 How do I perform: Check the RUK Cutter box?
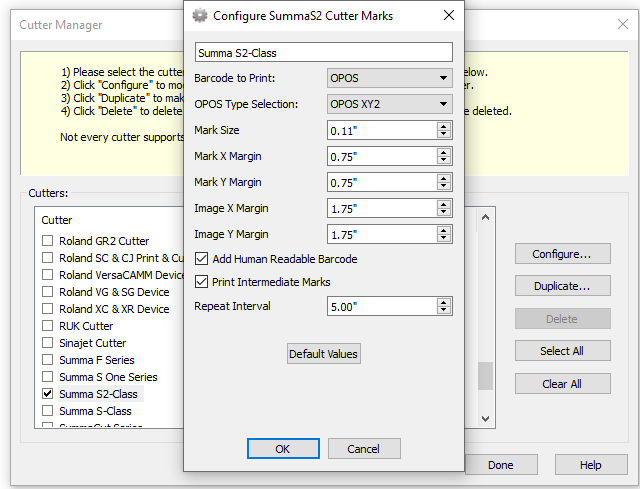[48, 326]
